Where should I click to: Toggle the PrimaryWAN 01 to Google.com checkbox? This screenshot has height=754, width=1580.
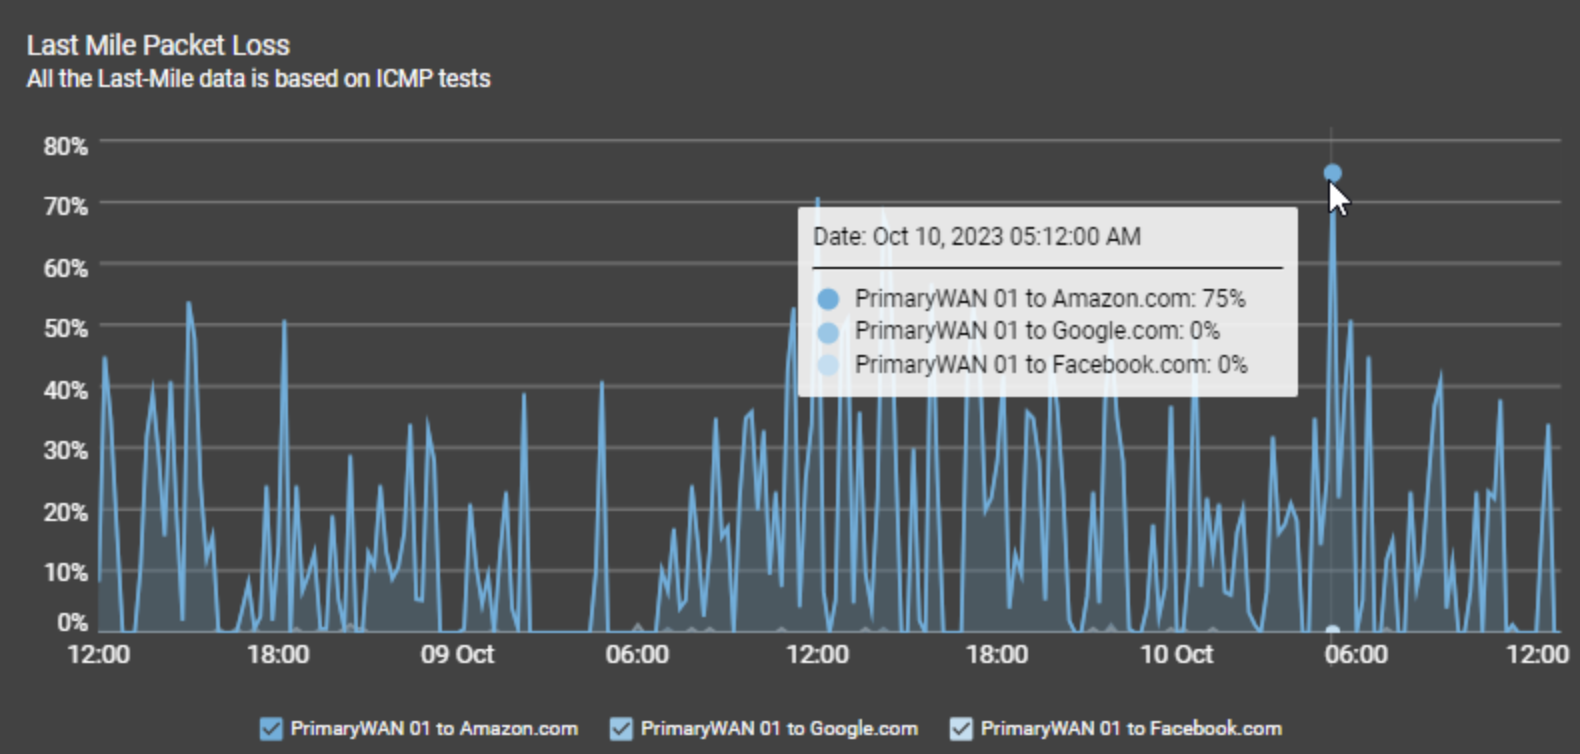pyautogui.click(x=621, y=729)
